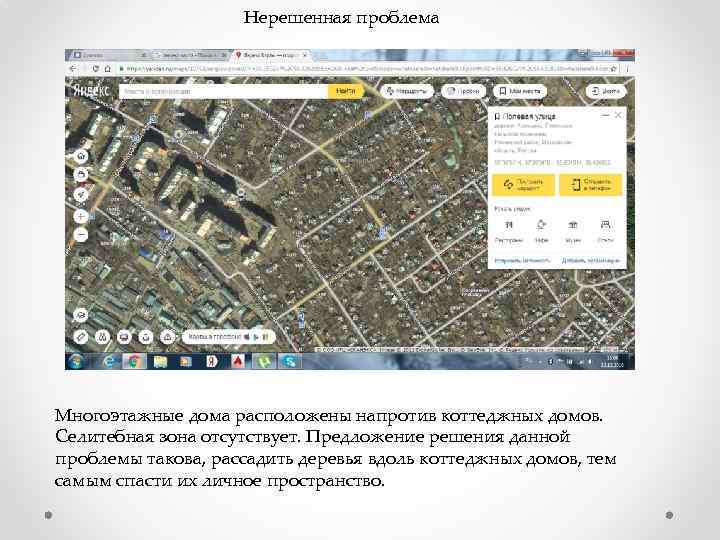
Task: Close the Полевая улица info card
Action: [x=618, y=115]
